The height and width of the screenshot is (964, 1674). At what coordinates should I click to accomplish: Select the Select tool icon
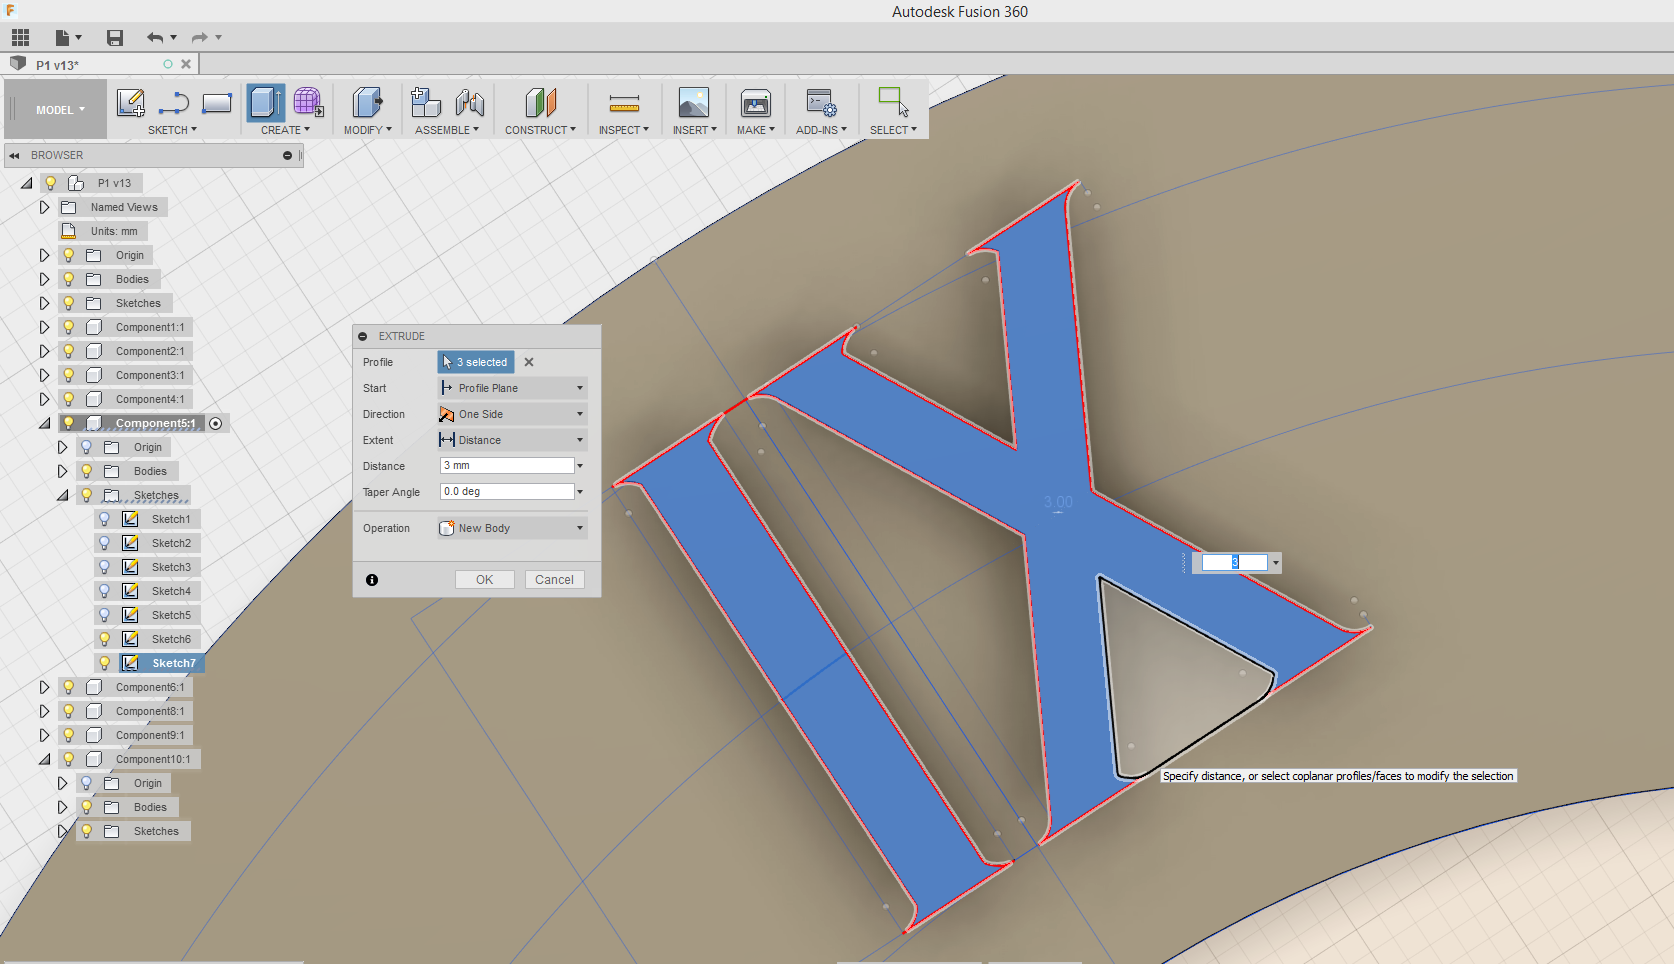point(893,102)
